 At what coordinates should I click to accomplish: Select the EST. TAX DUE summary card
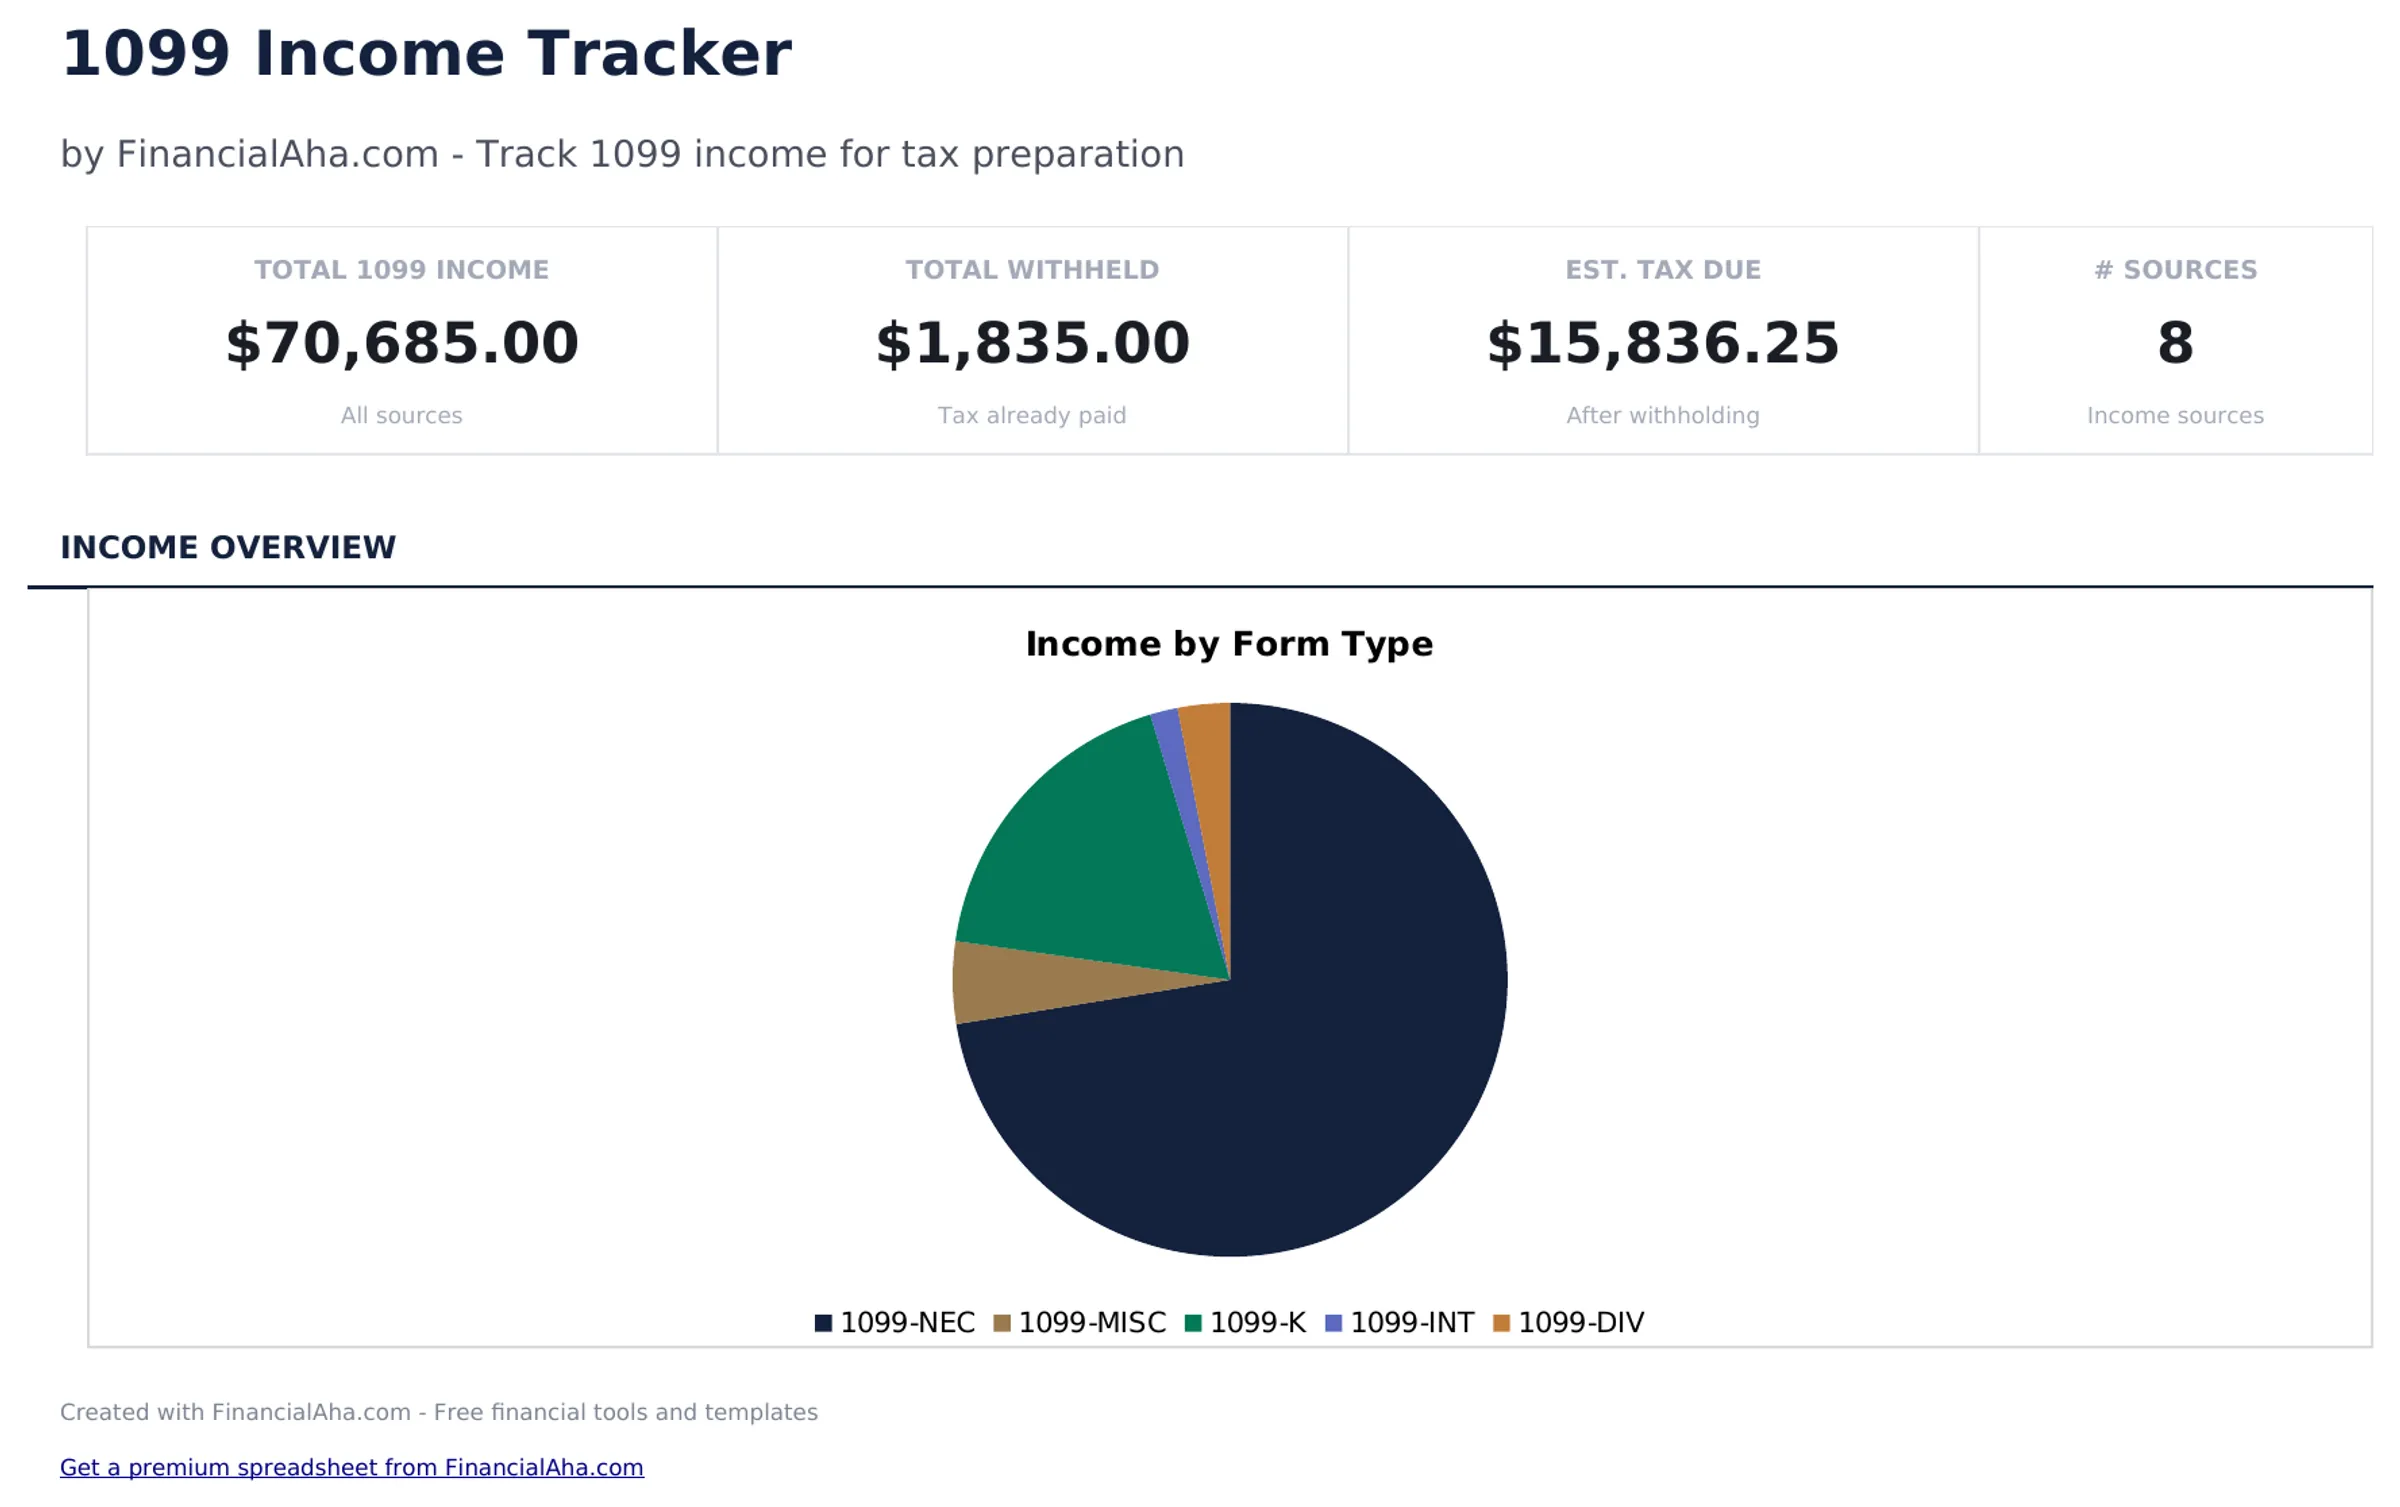(x=1663, y=342)
